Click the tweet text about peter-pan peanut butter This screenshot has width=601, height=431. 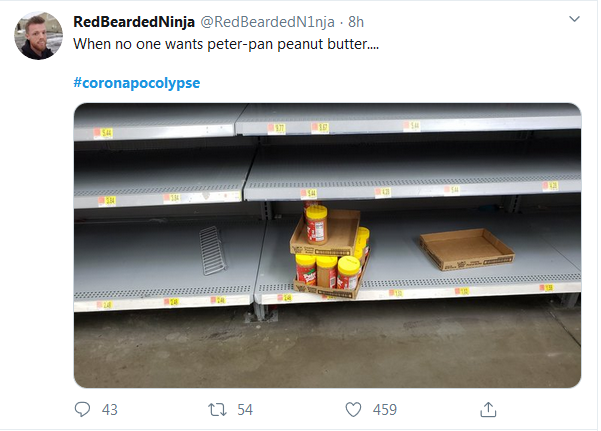[x=226, y=44]
